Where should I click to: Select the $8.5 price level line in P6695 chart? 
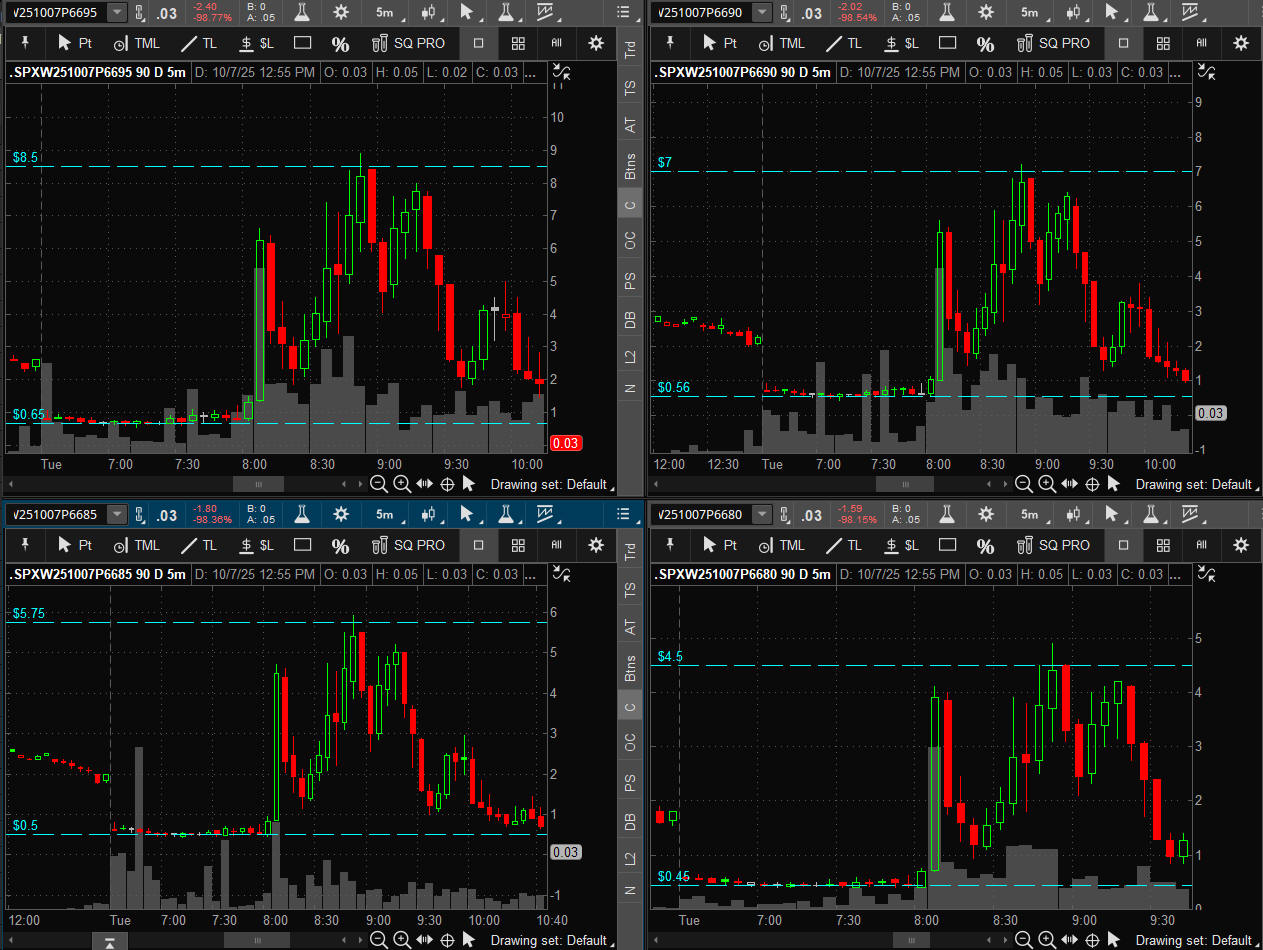click(x=277, y=166)
